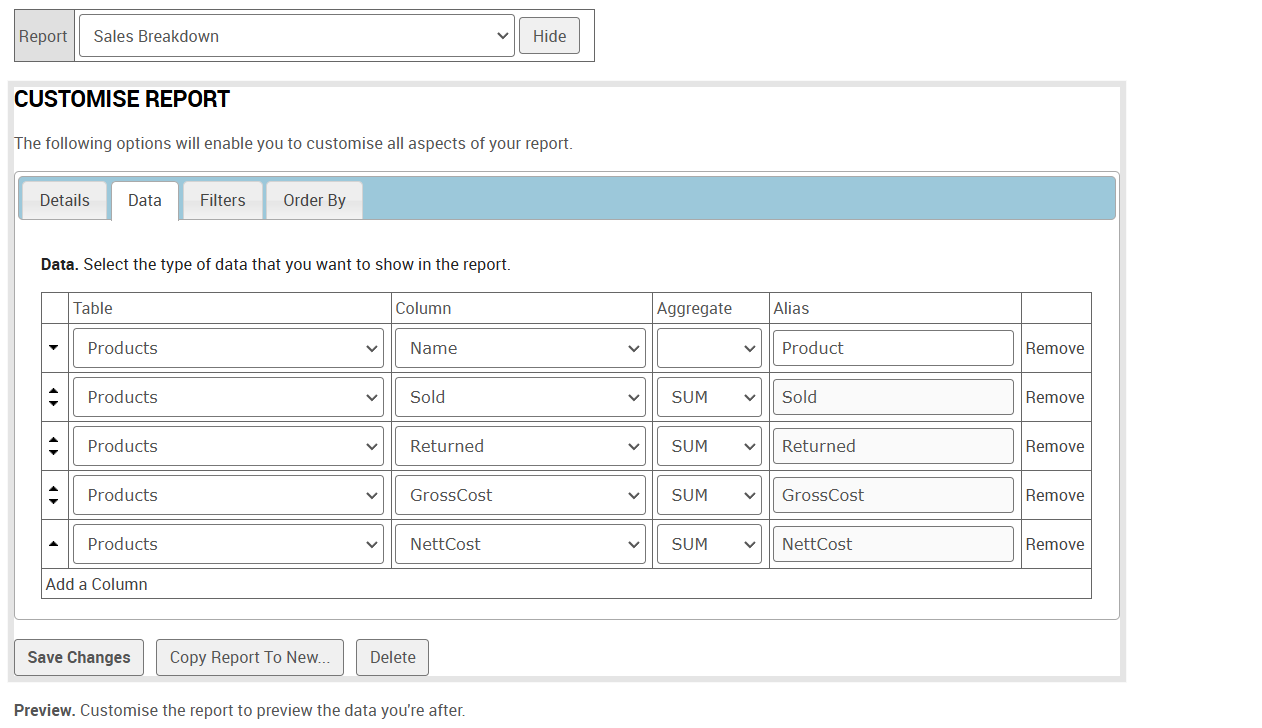
Task: Open the empty Aggregate dropdown for Name row
Action: [709, 348]
